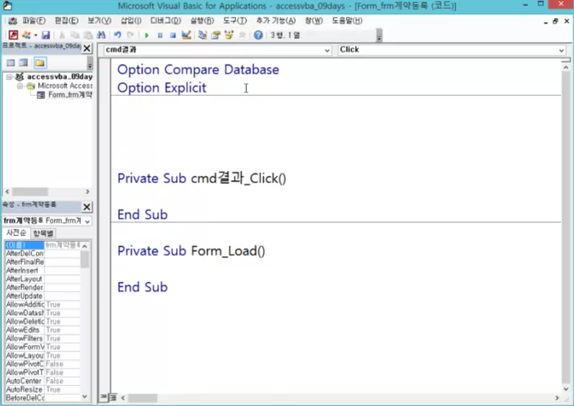The image size is (574, 406).
Task: Click the Break pause icon
Action: point(160,35)
